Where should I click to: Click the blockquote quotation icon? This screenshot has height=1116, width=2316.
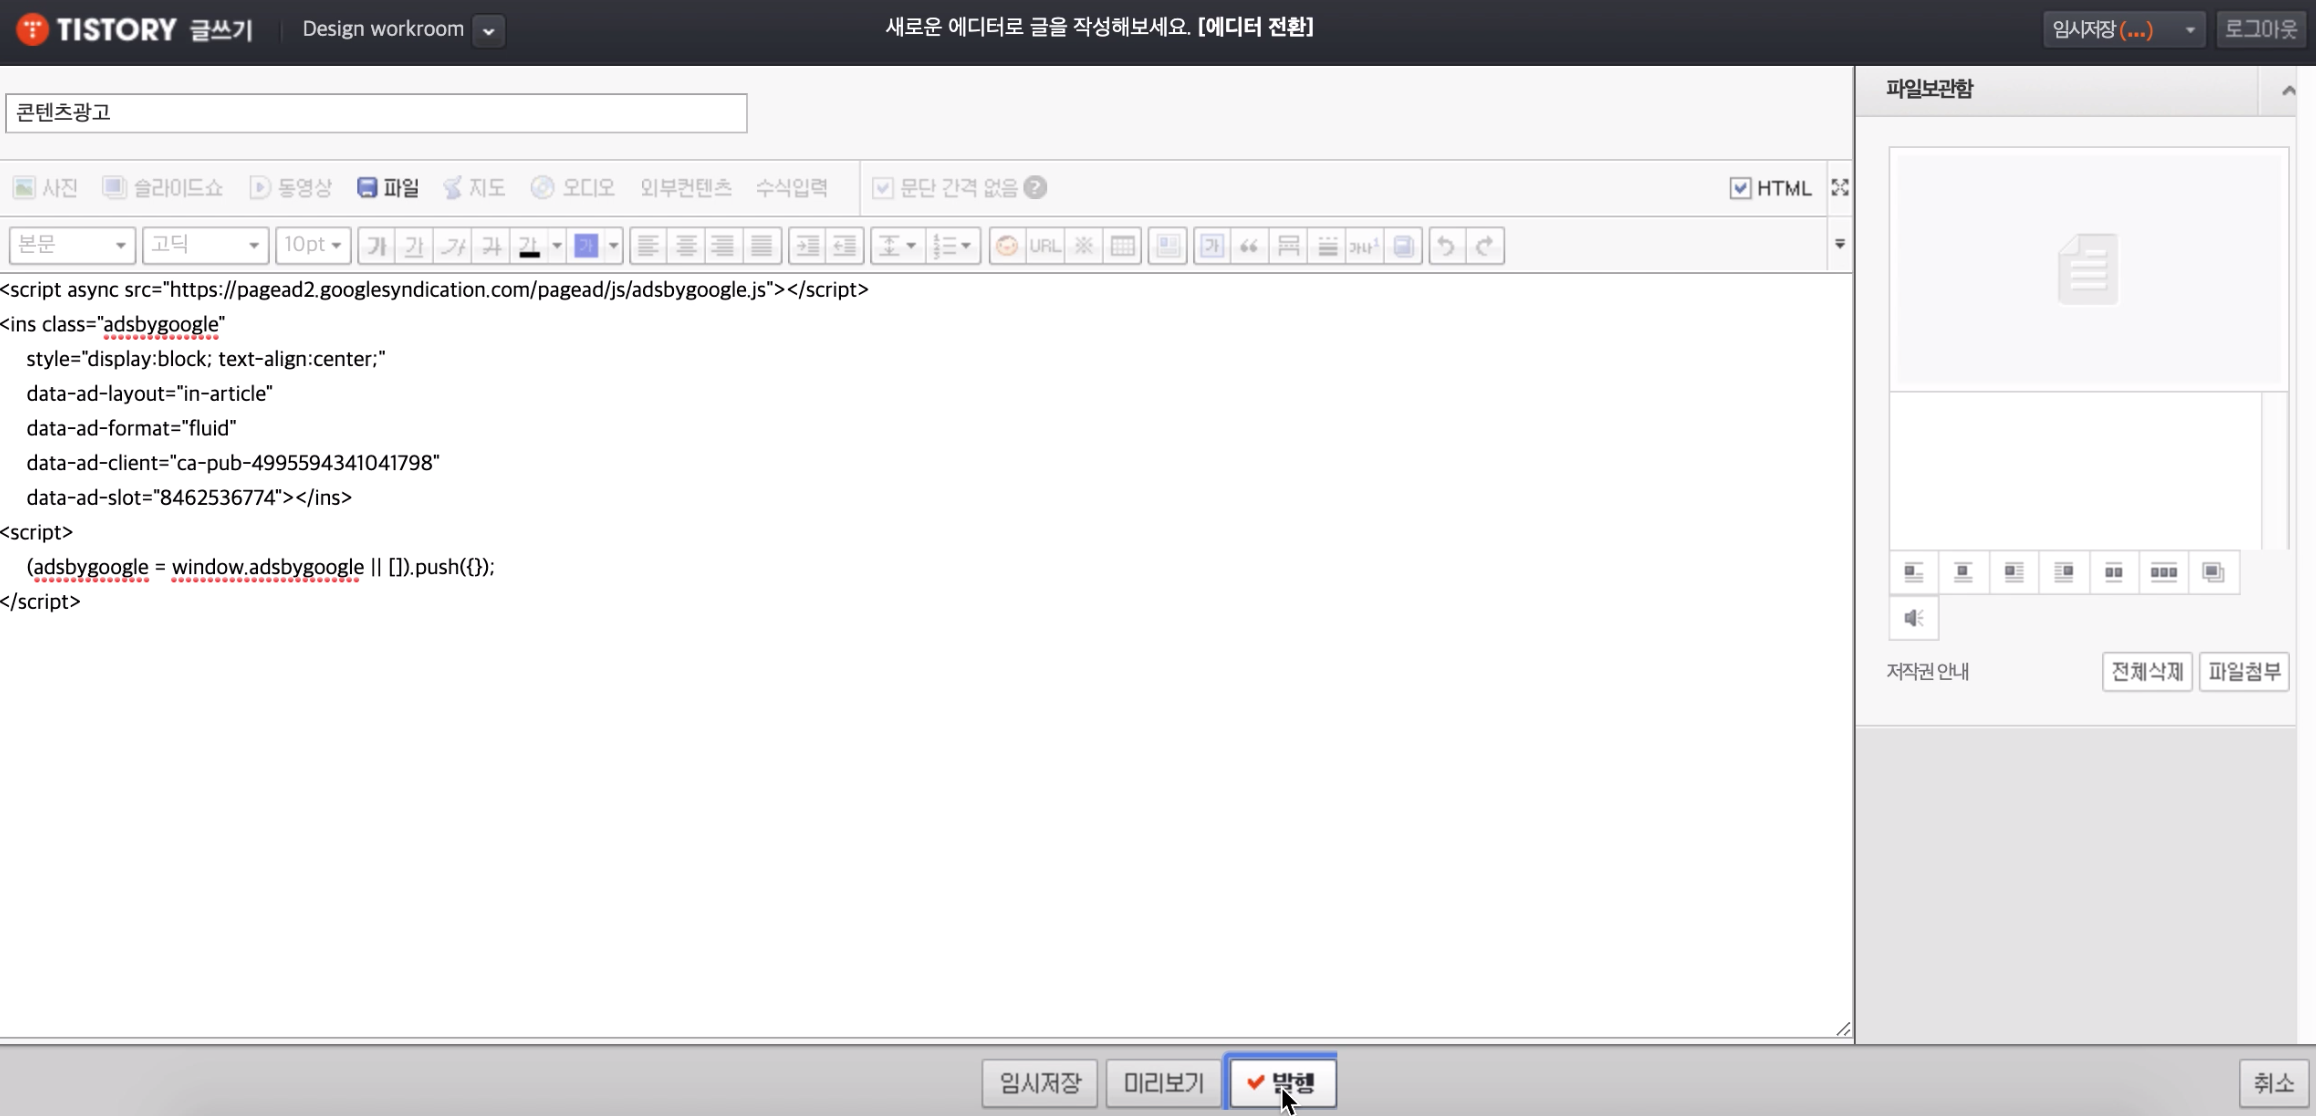1249,246
